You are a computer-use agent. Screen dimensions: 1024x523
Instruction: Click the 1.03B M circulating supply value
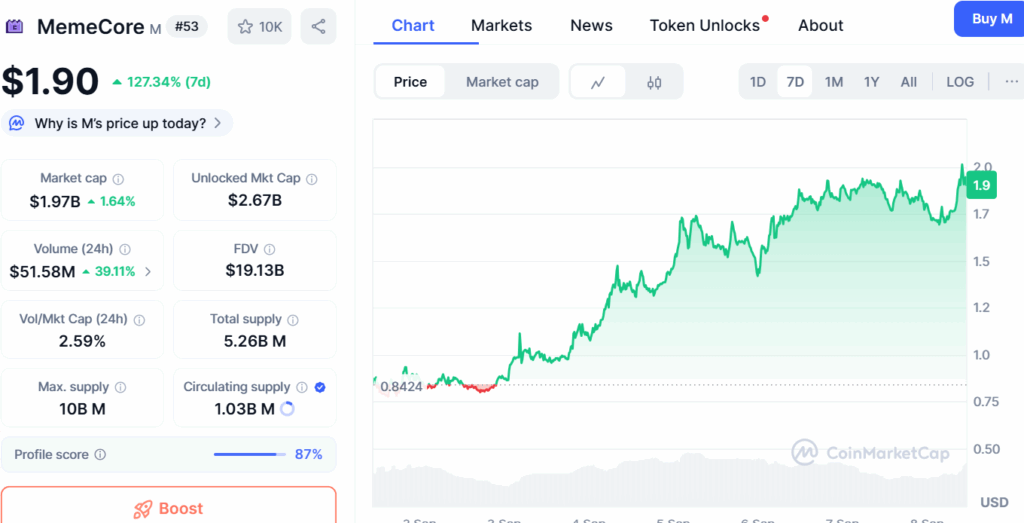click(x=244, y=409)
